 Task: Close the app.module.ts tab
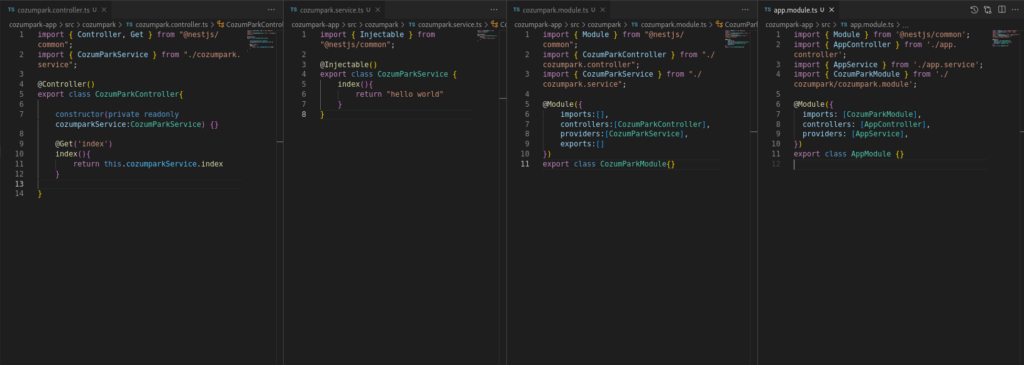tap(831, 10)
